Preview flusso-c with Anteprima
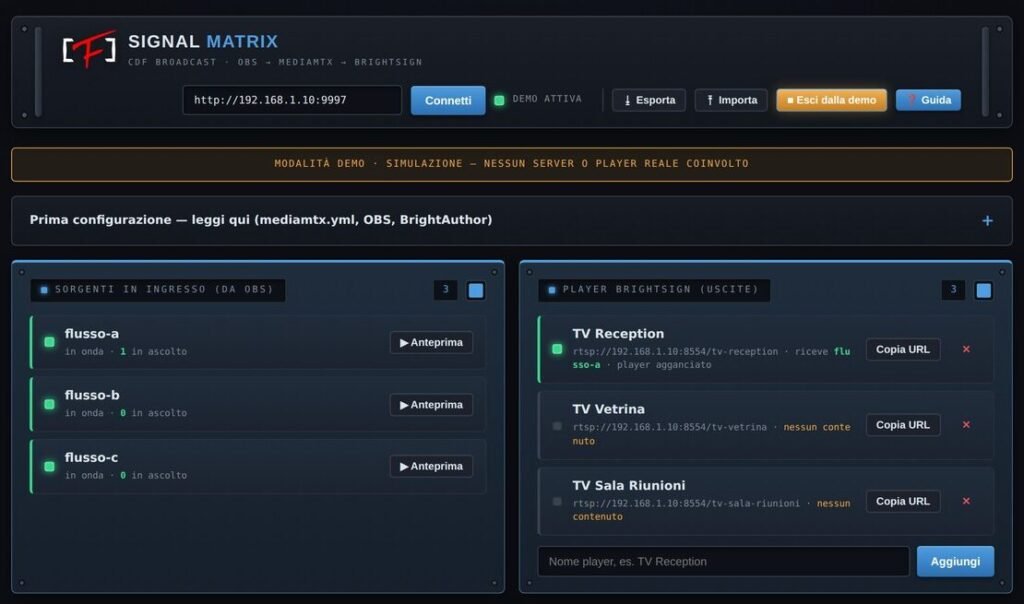Viewport: 1024px width, 604px height. 431,466
